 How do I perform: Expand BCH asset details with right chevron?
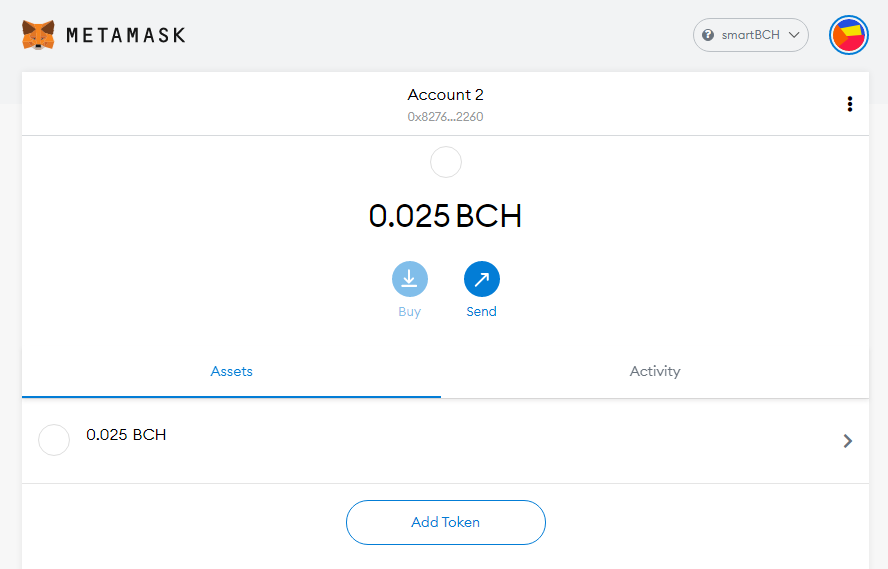coord(847,441)
